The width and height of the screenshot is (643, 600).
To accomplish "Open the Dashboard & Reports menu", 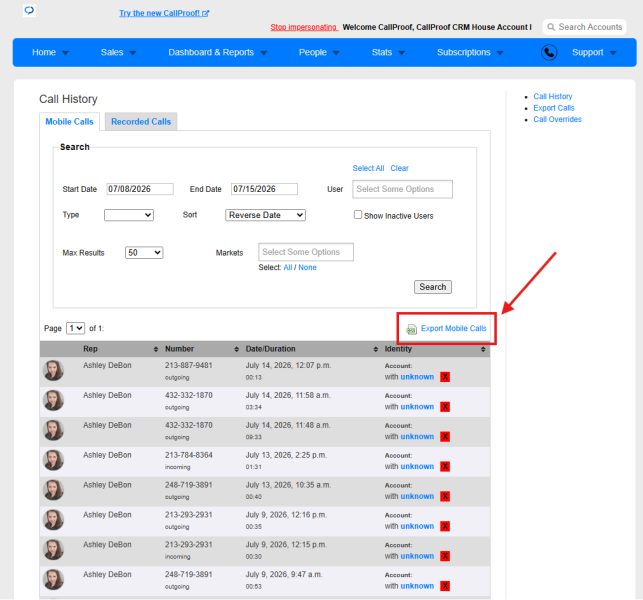I will 217,52.
